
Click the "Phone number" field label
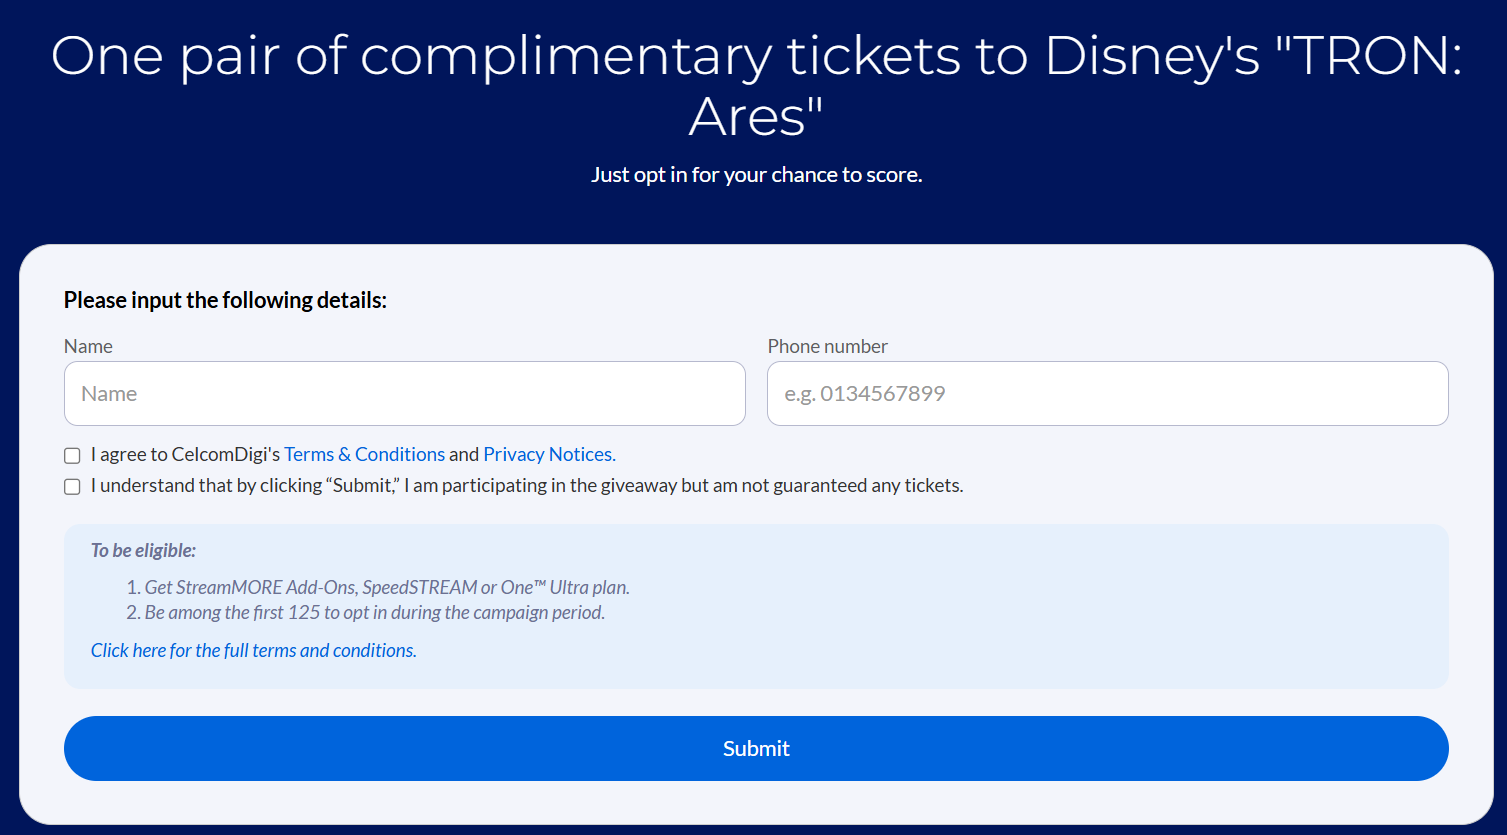coord(827,346)
